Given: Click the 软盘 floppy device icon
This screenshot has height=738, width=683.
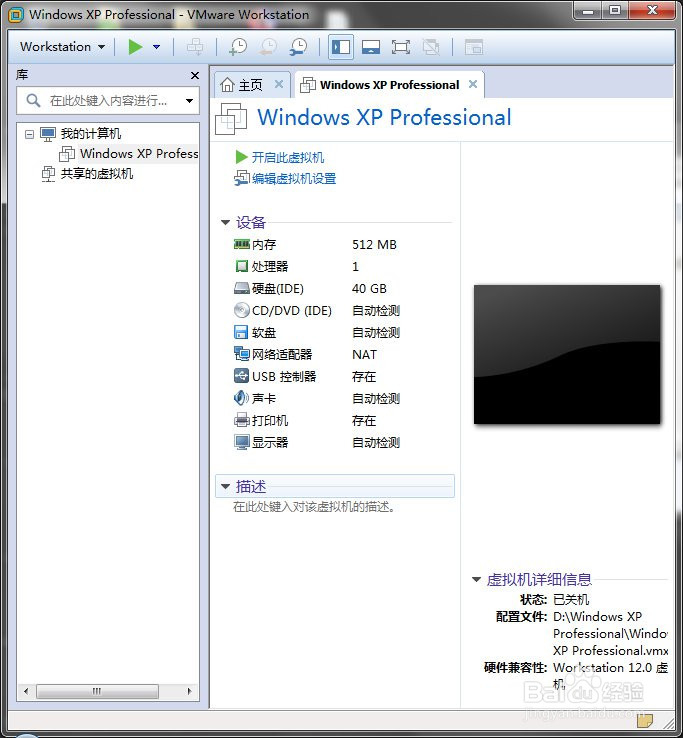Looking at the screenshot, I should pos(241,332).
